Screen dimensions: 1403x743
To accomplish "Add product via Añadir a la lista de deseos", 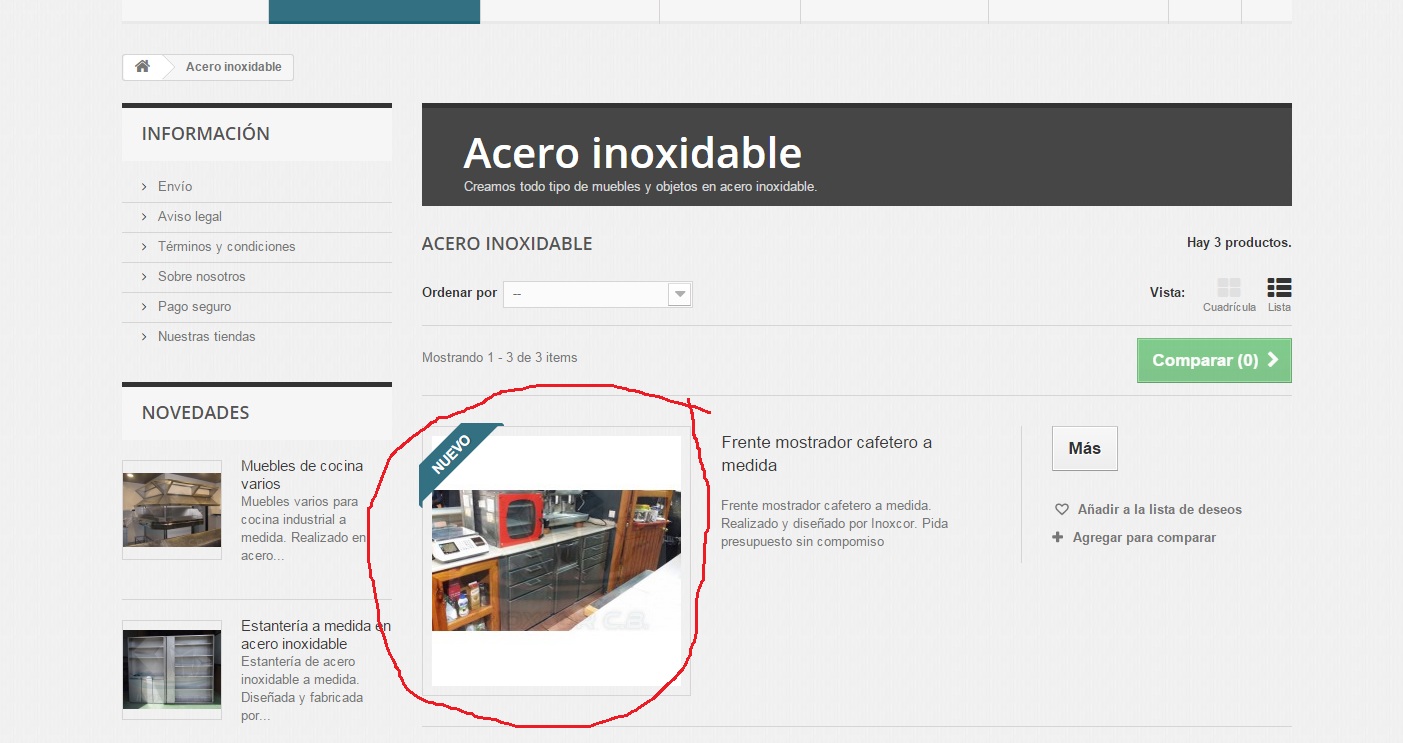I will 1149,510.
